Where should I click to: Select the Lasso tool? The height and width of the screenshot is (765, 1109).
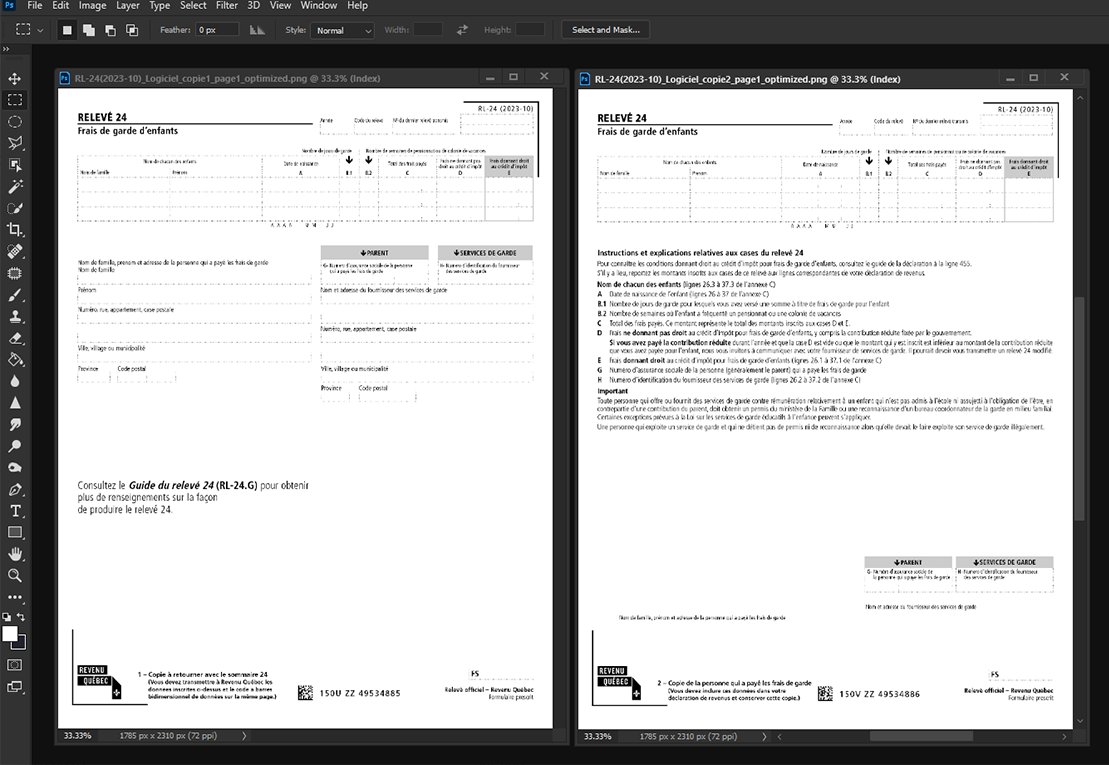pos(15,143)
